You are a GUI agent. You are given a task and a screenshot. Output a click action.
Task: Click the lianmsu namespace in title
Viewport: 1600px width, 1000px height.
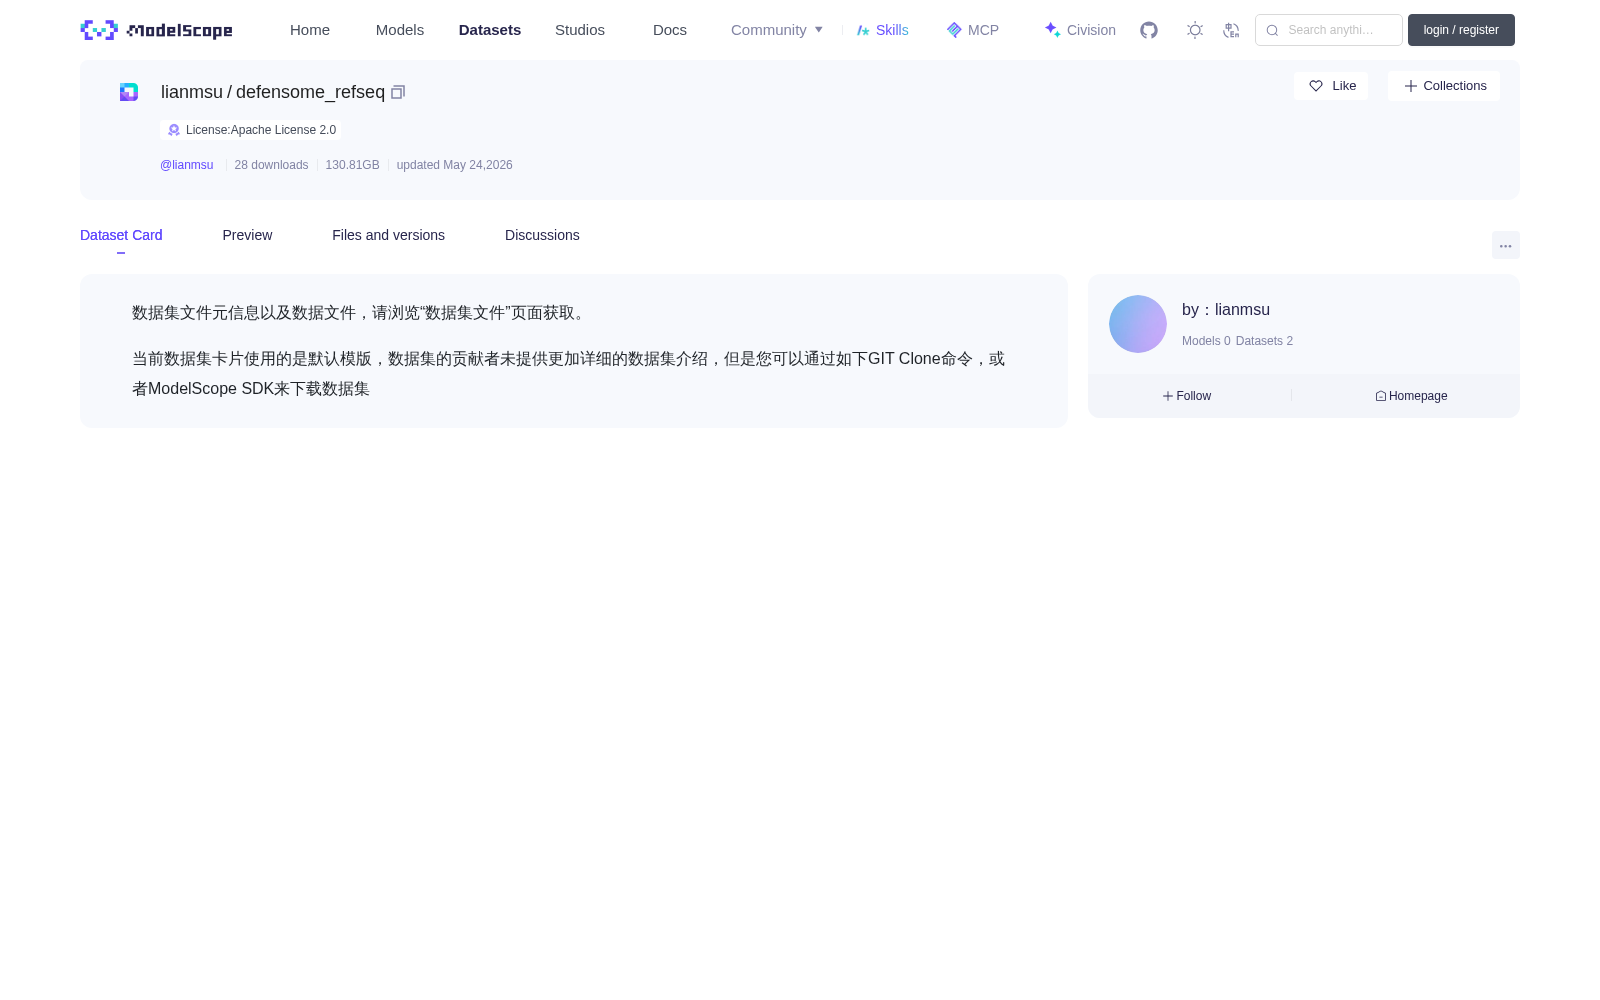192,92
